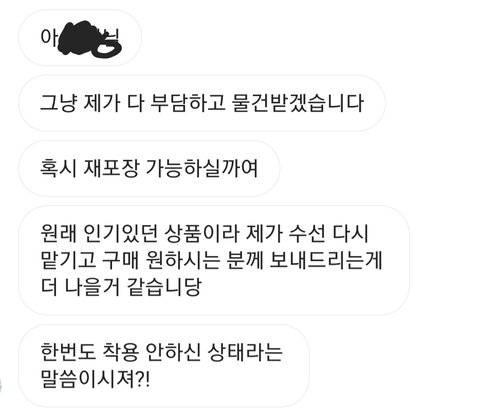
Task: Click the word 가능하실까여 in the third message
Action: (x=202, y=168)
